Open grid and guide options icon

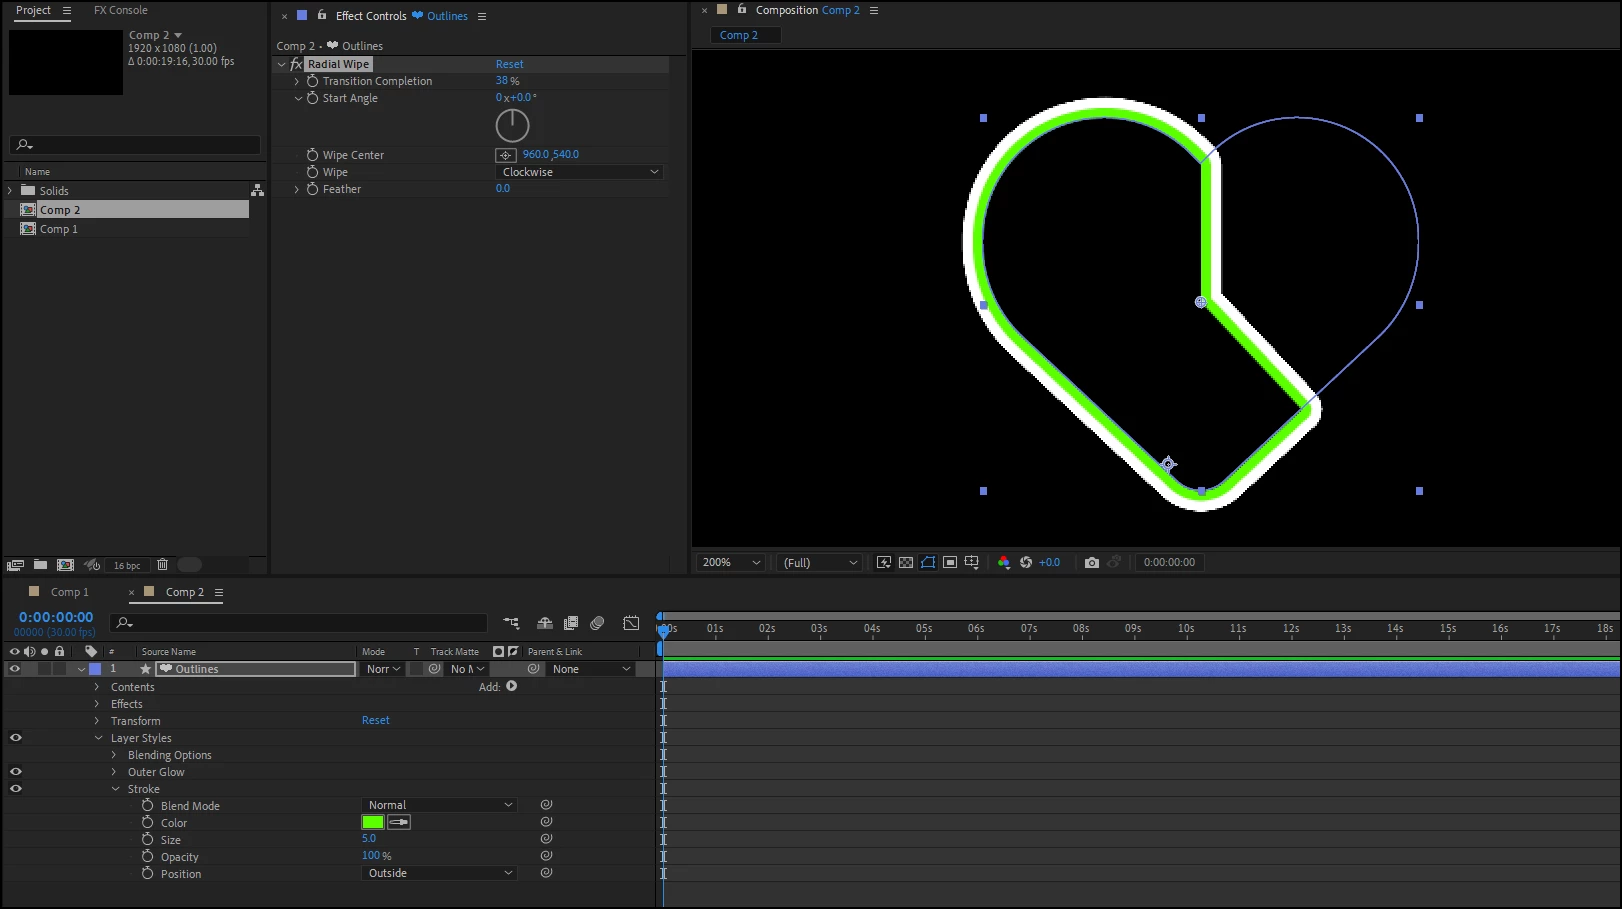coord(972,563)
